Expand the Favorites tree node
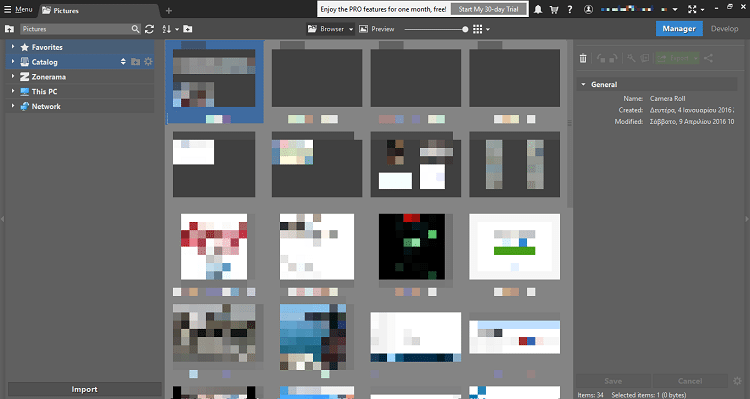The image size is (750, 399). click(13, 47)
